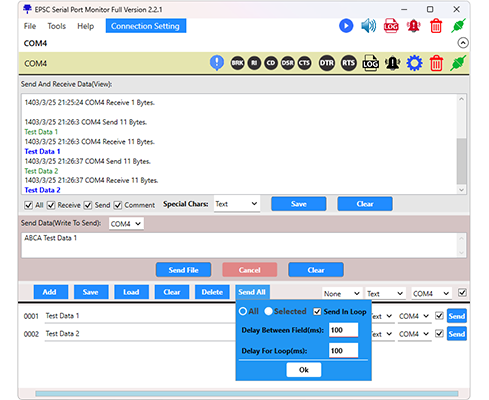Click the Cancel button
The width and height of the screenshot is (489, 400).
[249, 270]
